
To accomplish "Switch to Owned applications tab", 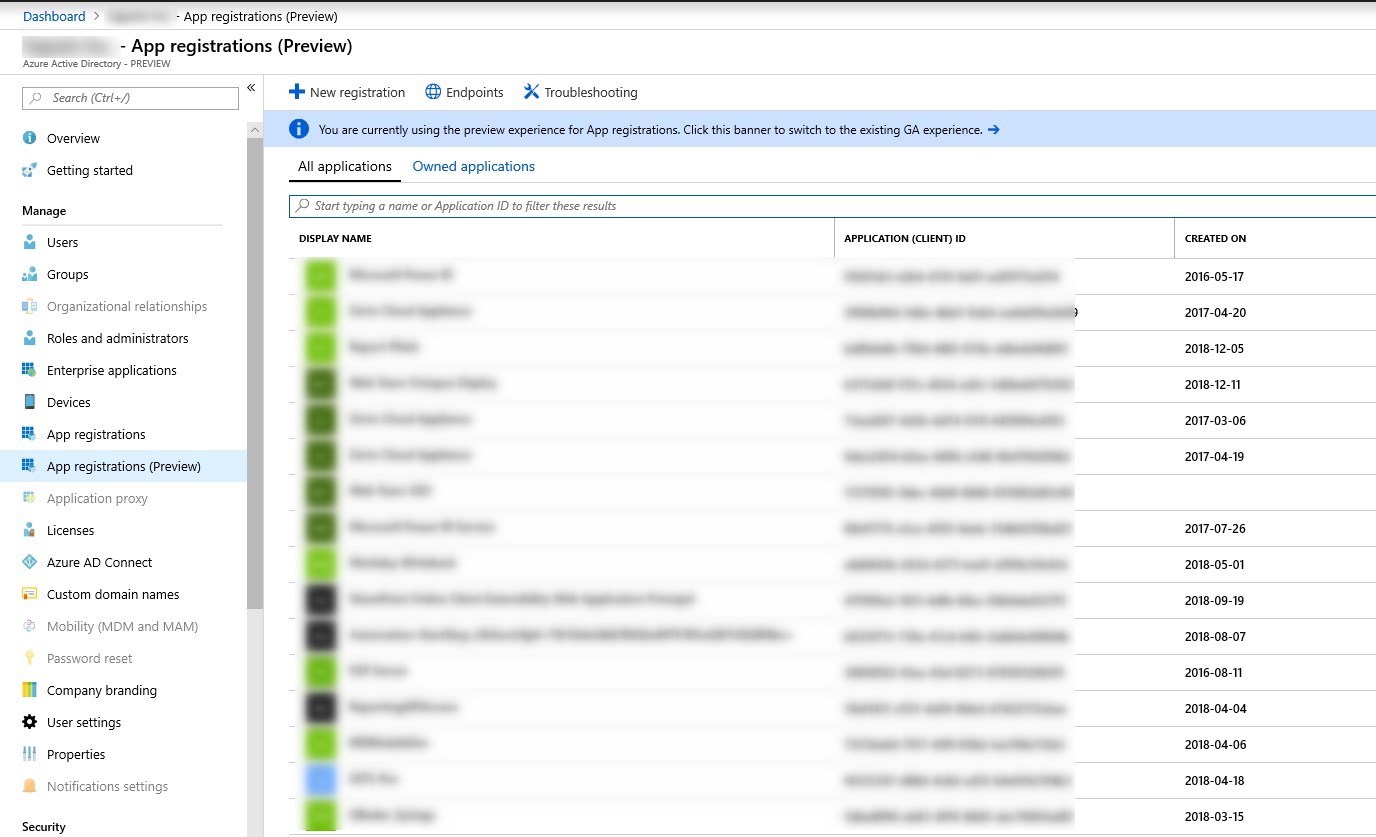I will 474,167.
